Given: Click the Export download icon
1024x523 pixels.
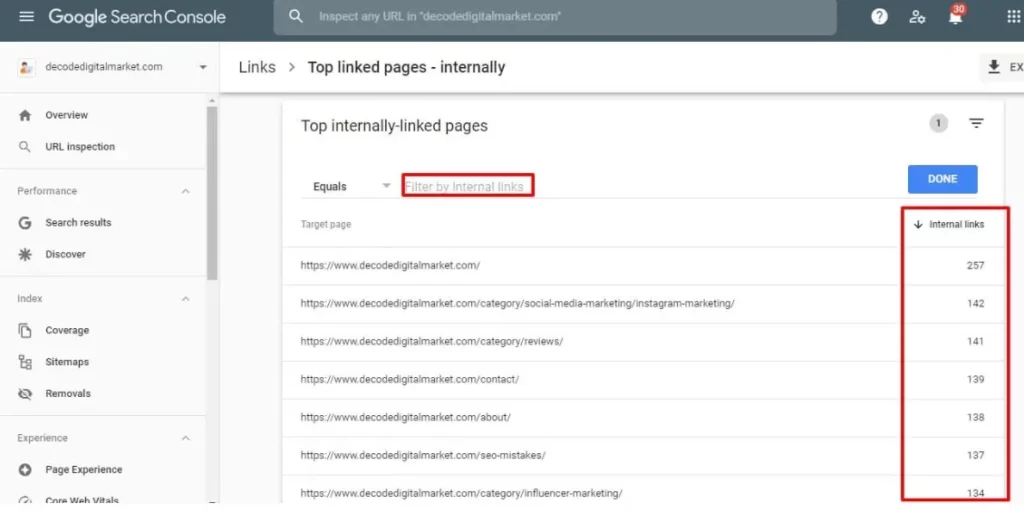Looking at the screenshot, I should (994, 67).
